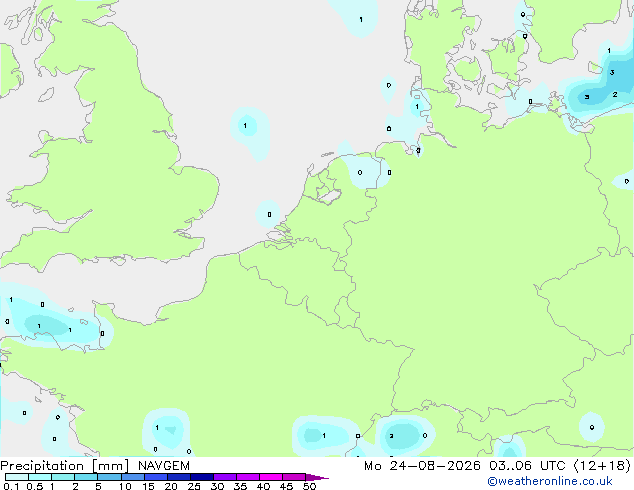634x490 pixels.
Task: Click the '(12+18)' forecast run text
Action: [x=602, y=466]
